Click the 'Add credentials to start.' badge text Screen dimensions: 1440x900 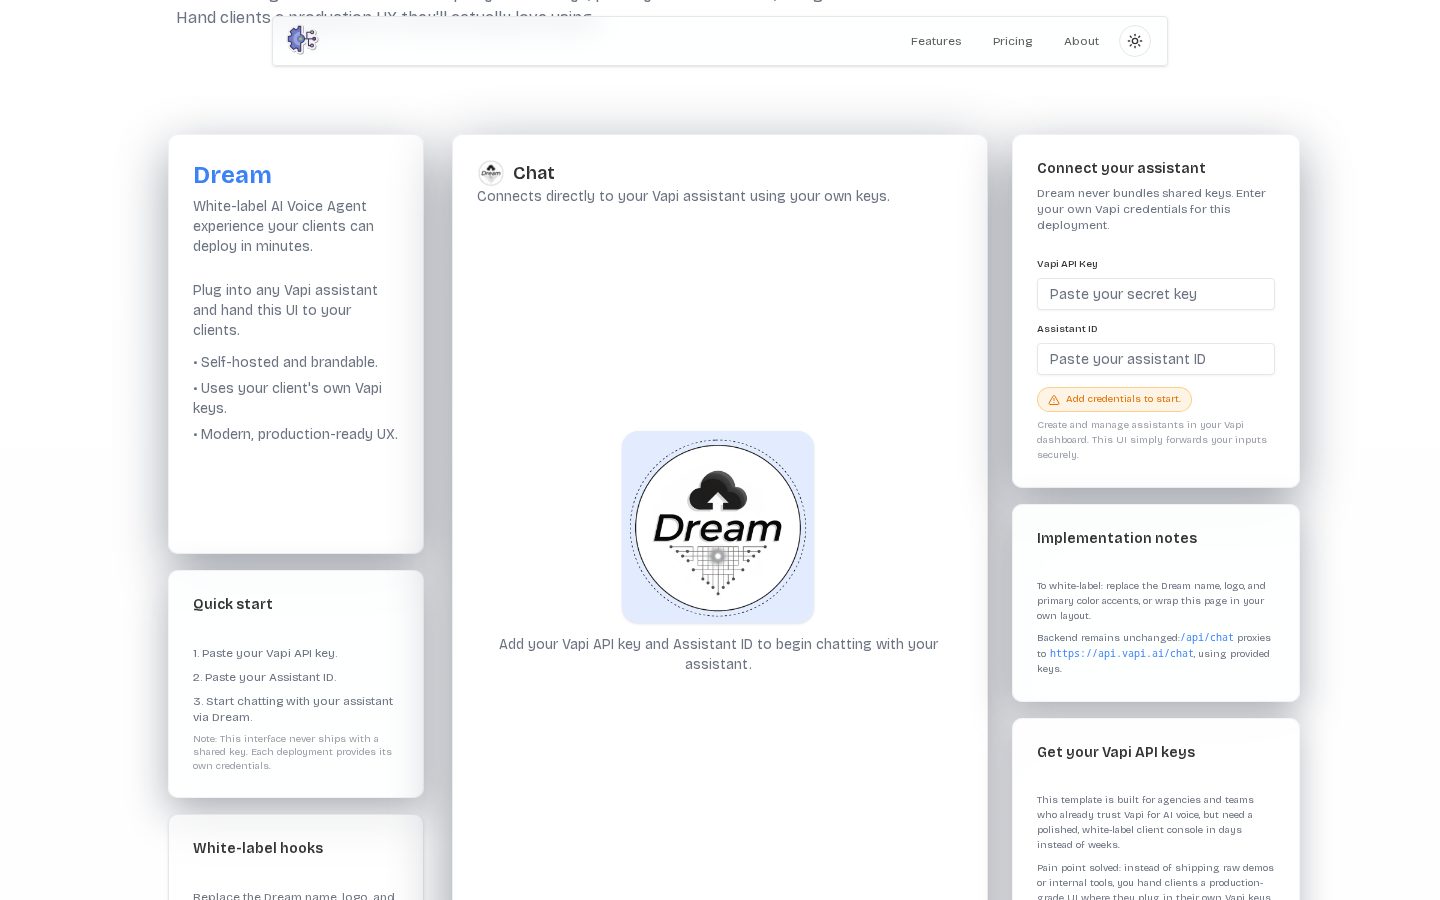pos(1123,399)
